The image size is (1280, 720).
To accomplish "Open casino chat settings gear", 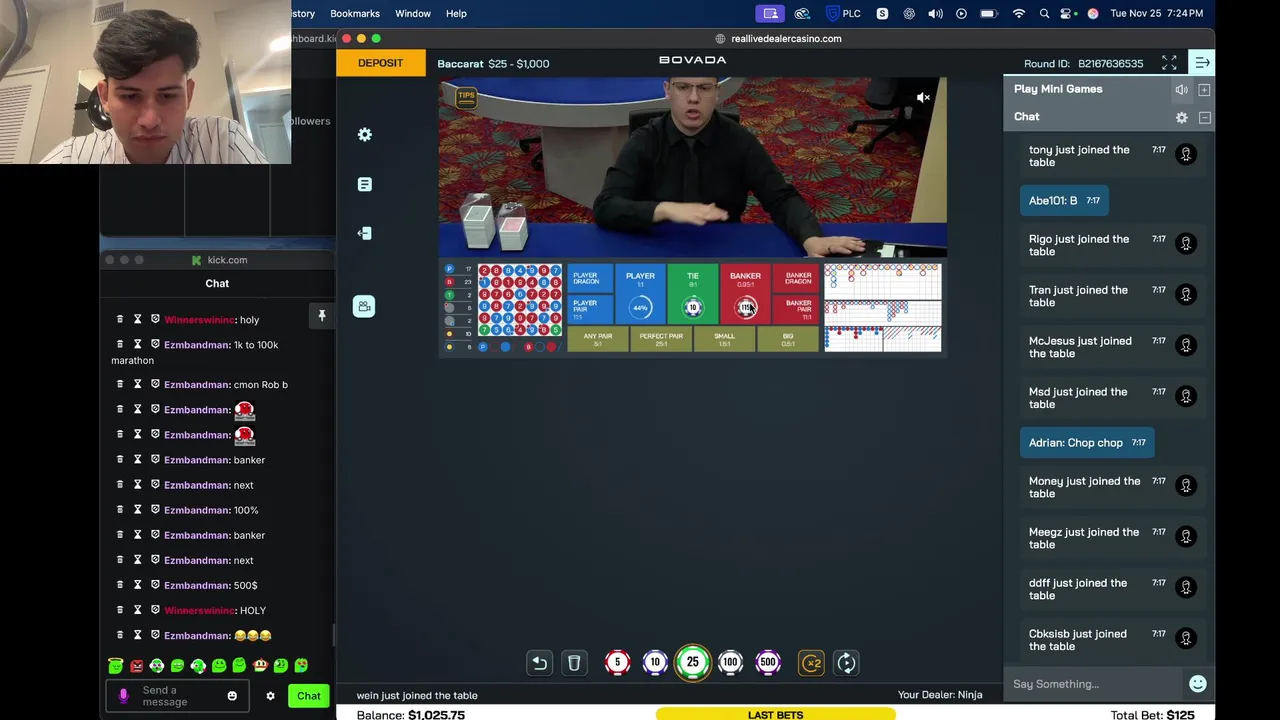I will pos(1181,118).
